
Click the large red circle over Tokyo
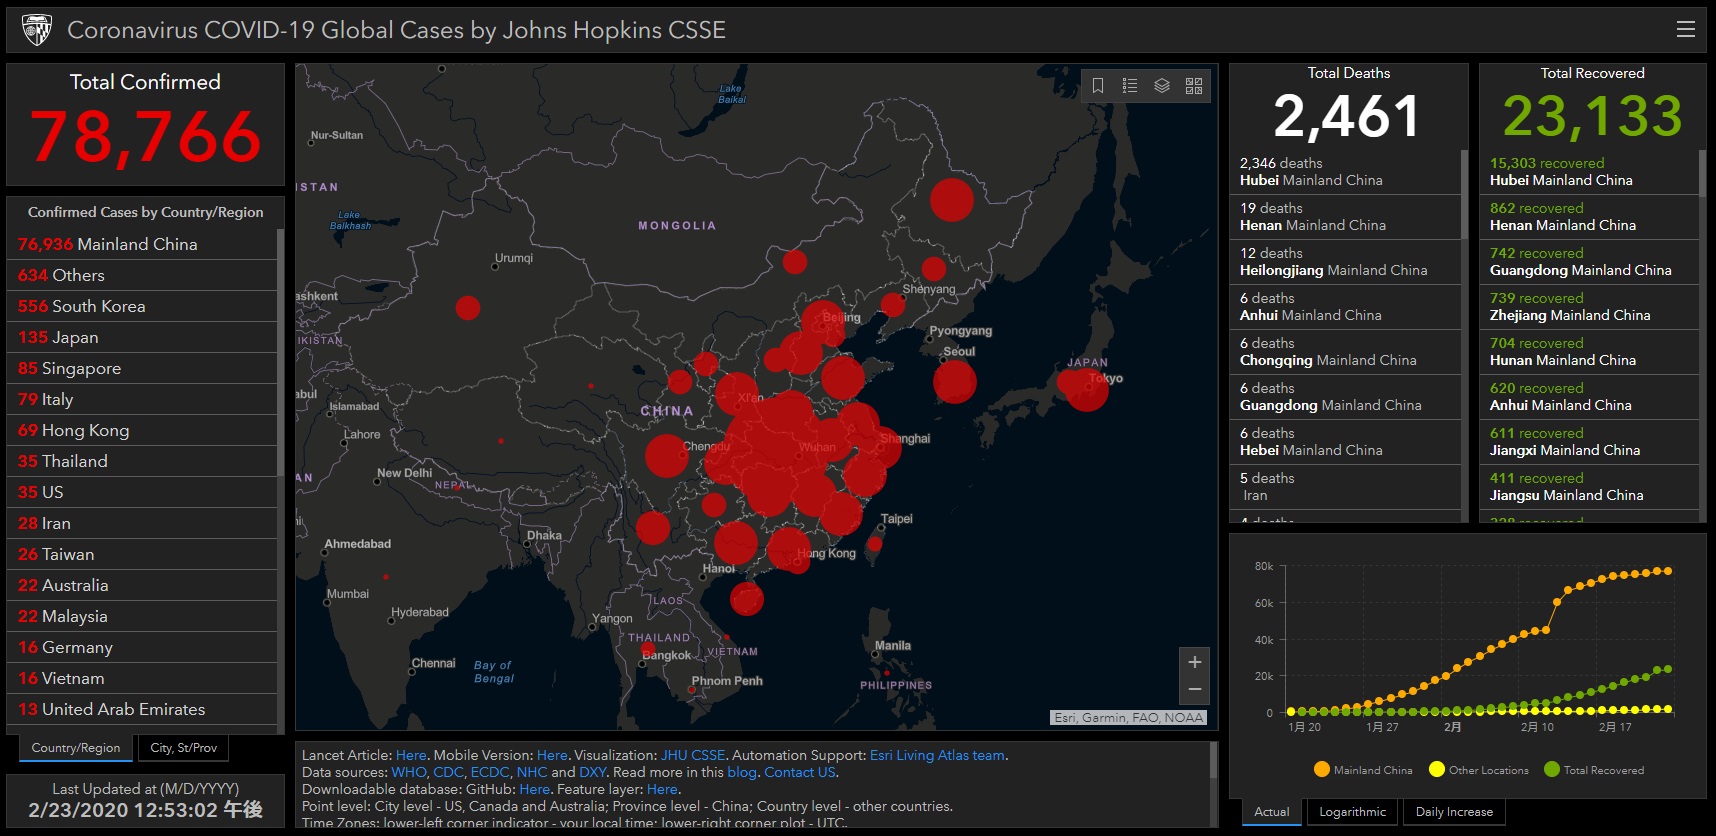(1086, 389)
